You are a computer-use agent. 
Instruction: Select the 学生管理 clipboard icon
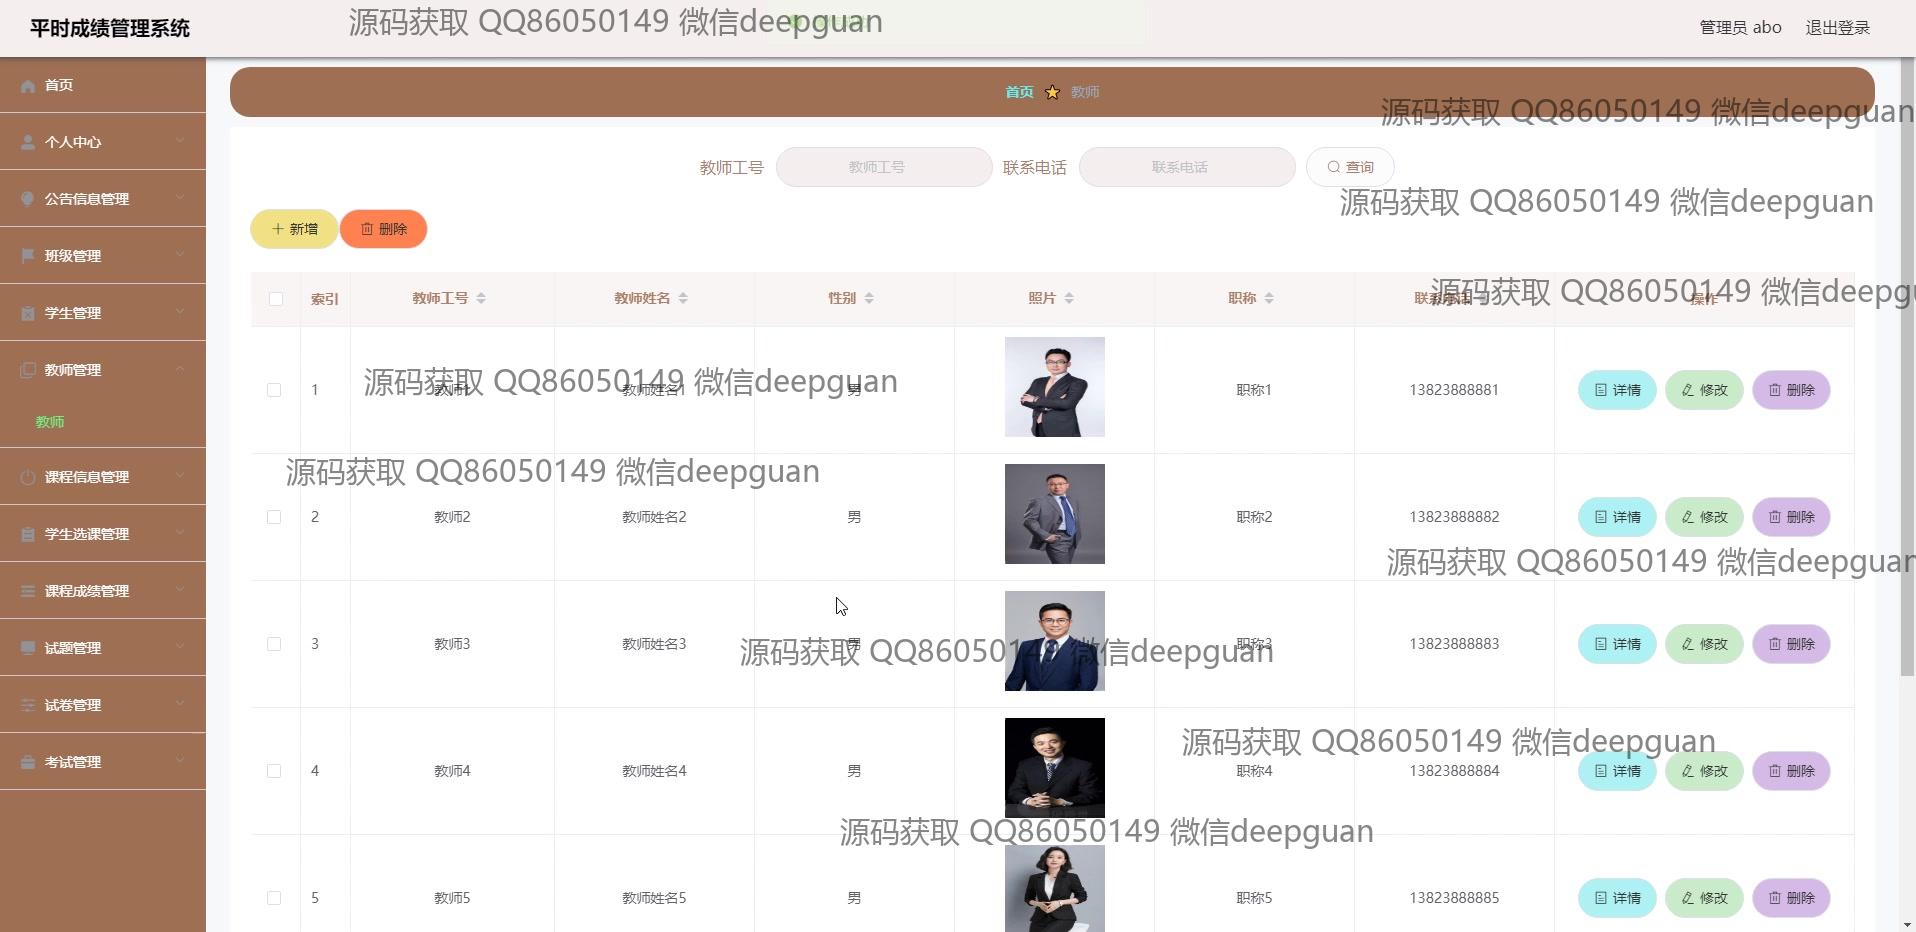pos(27,312)
